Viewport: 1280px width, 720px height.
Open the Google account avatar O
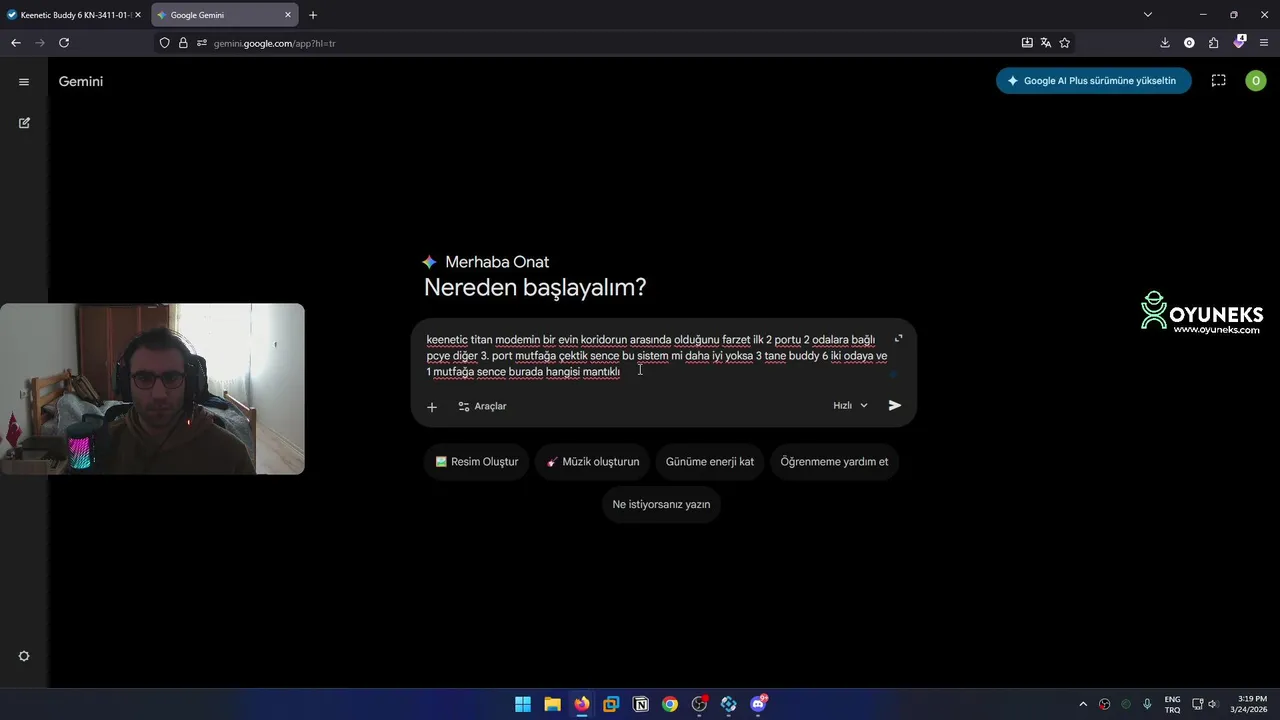pyautogui.click(x=1256, y=81)
